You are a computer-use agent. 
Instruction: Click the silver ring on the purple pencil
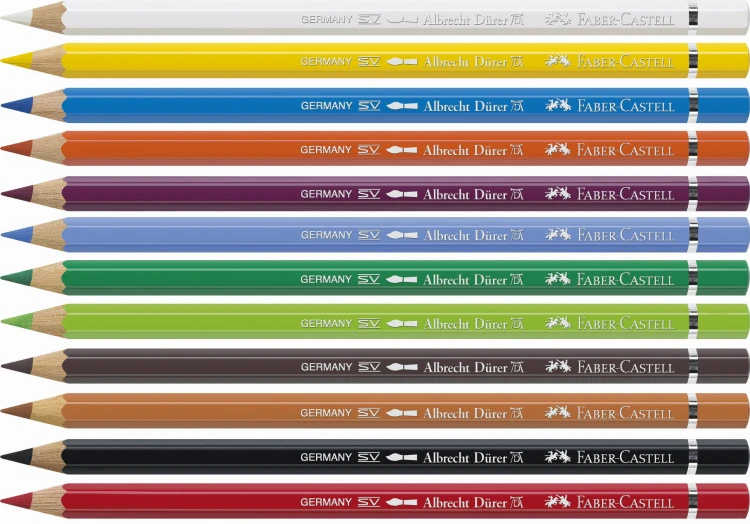click(693, 194)
